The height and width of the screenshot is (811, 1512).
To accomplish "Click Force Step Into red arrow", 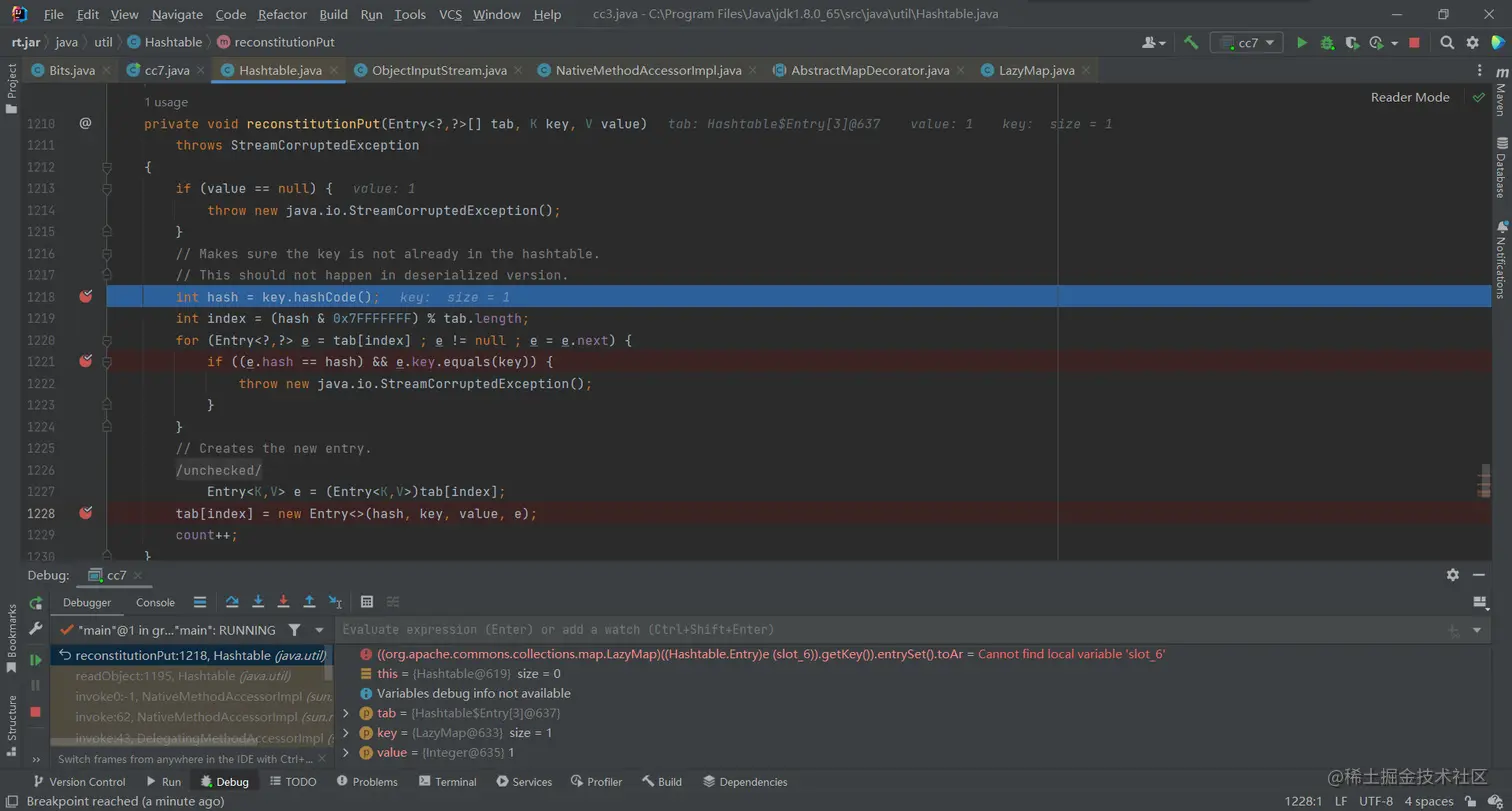I will click(x=283, y=602).
